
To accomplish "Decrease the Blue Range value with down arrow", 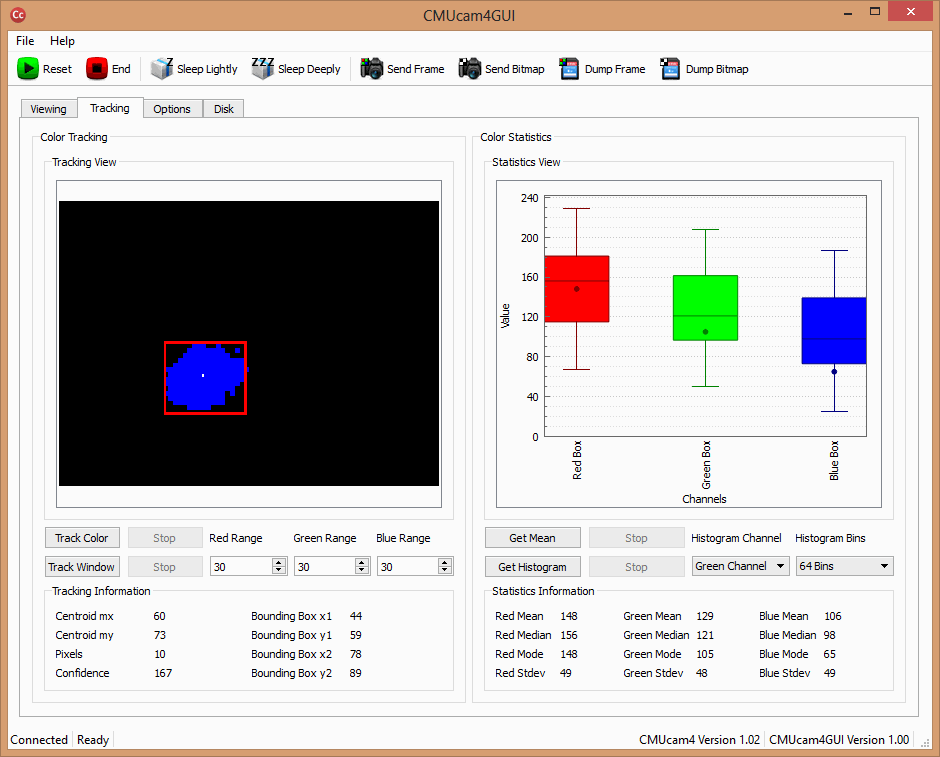I will coord(444,570).
